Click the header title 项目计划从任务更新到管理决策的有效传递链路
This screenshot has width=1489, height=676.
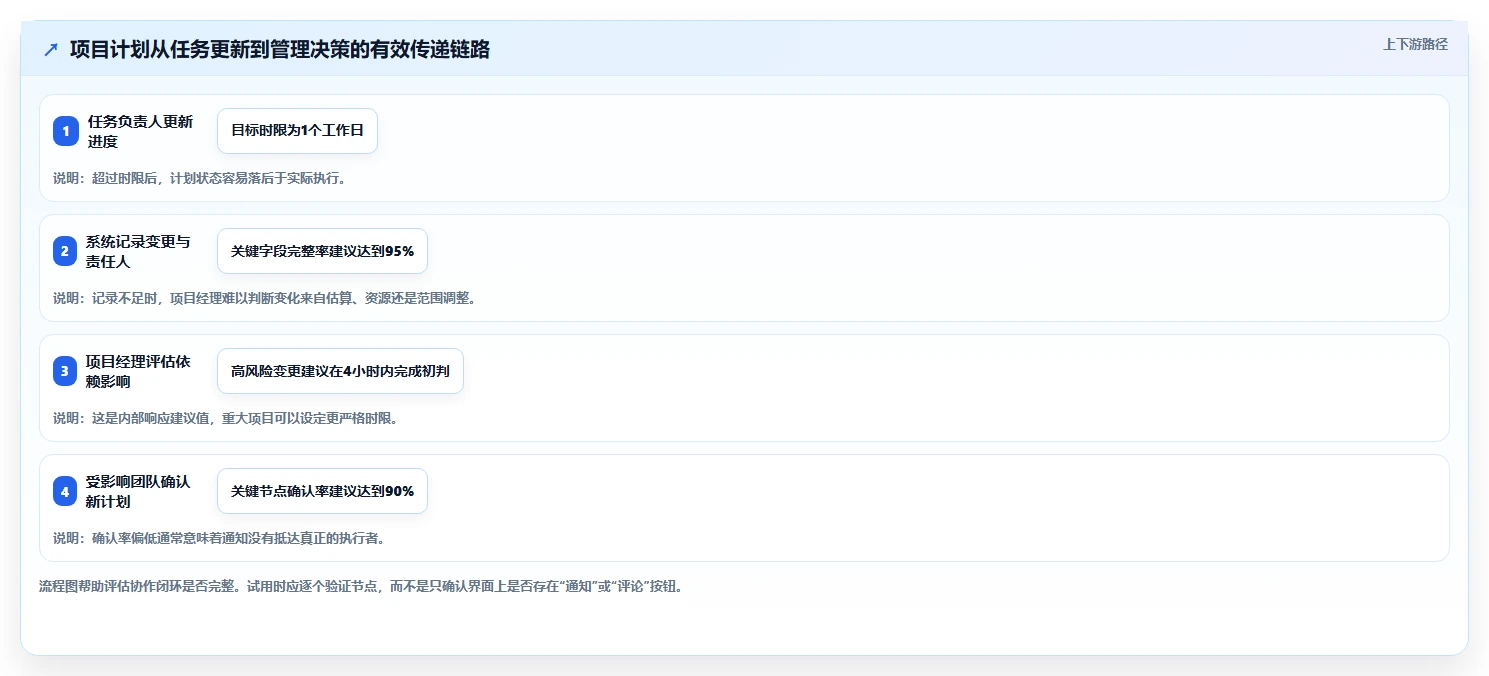coord(280,49)
